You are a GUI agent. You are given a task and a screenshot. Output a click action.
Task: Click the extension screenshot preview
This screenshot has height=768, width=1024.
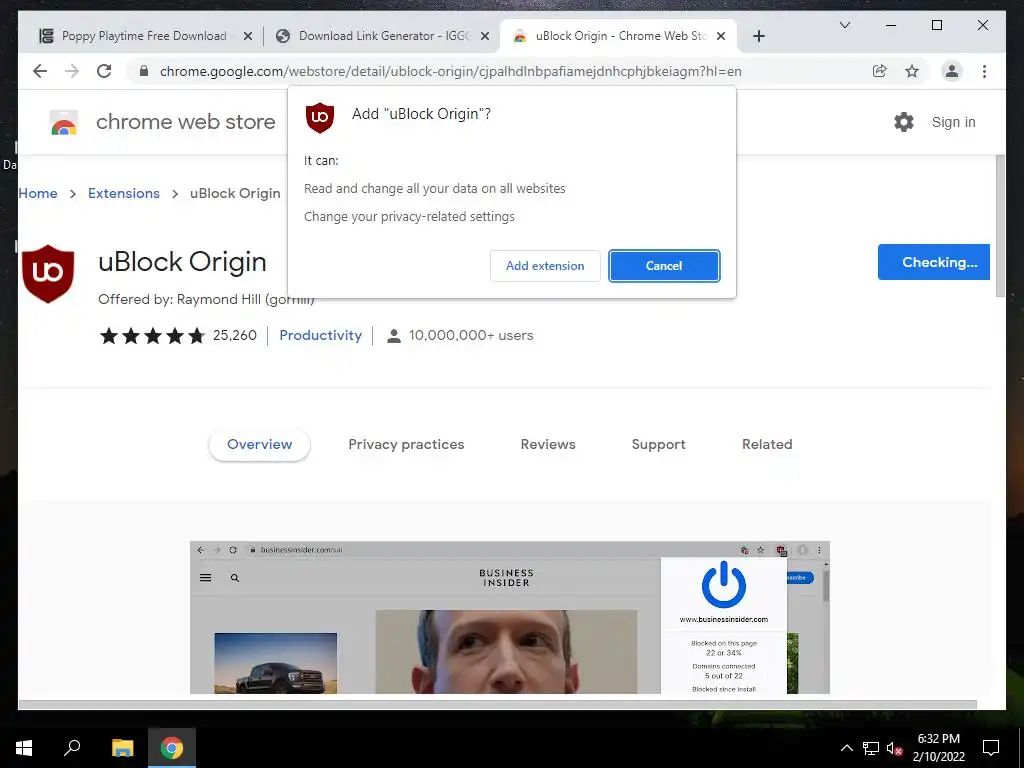pyautogui.click(x=509, y=617)
